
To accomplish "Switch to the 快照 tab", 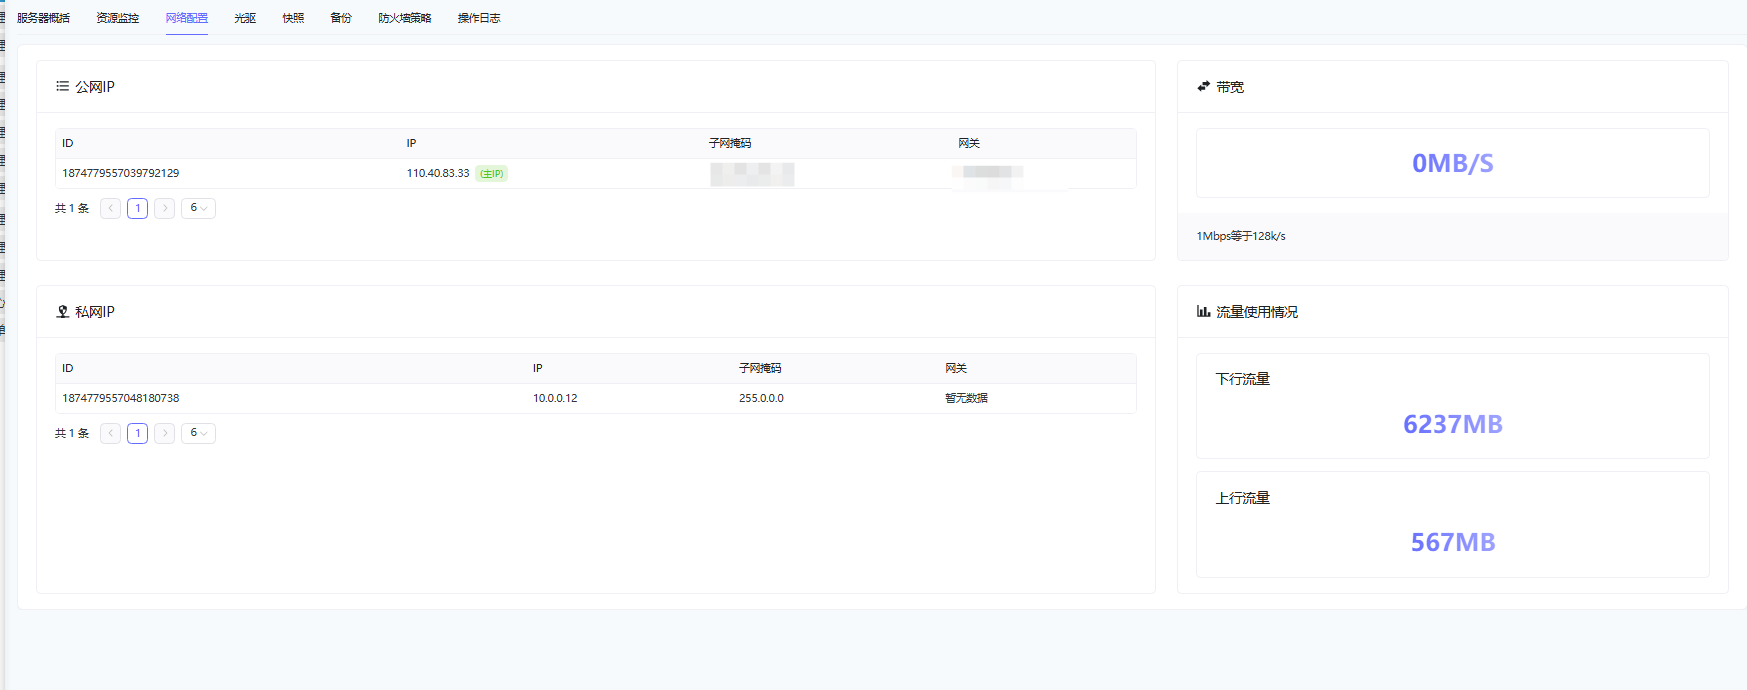I will (293, 18).
